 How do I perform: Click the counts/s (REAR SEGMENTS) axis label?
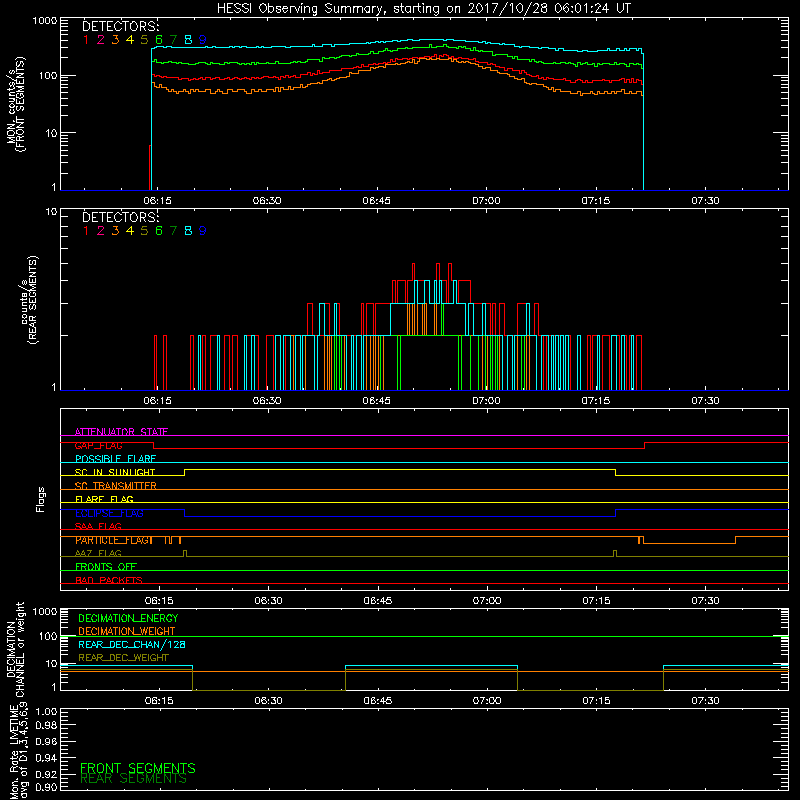(x=29, y=299)
